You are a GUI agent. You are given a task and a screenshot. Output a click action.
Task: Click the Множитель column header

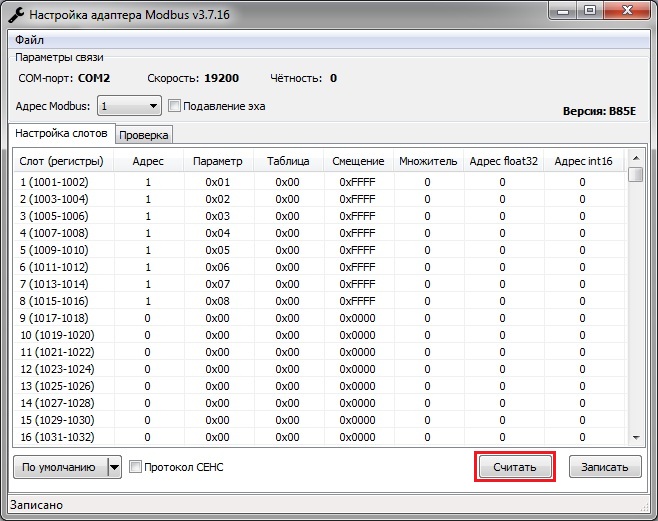[428, 161]
